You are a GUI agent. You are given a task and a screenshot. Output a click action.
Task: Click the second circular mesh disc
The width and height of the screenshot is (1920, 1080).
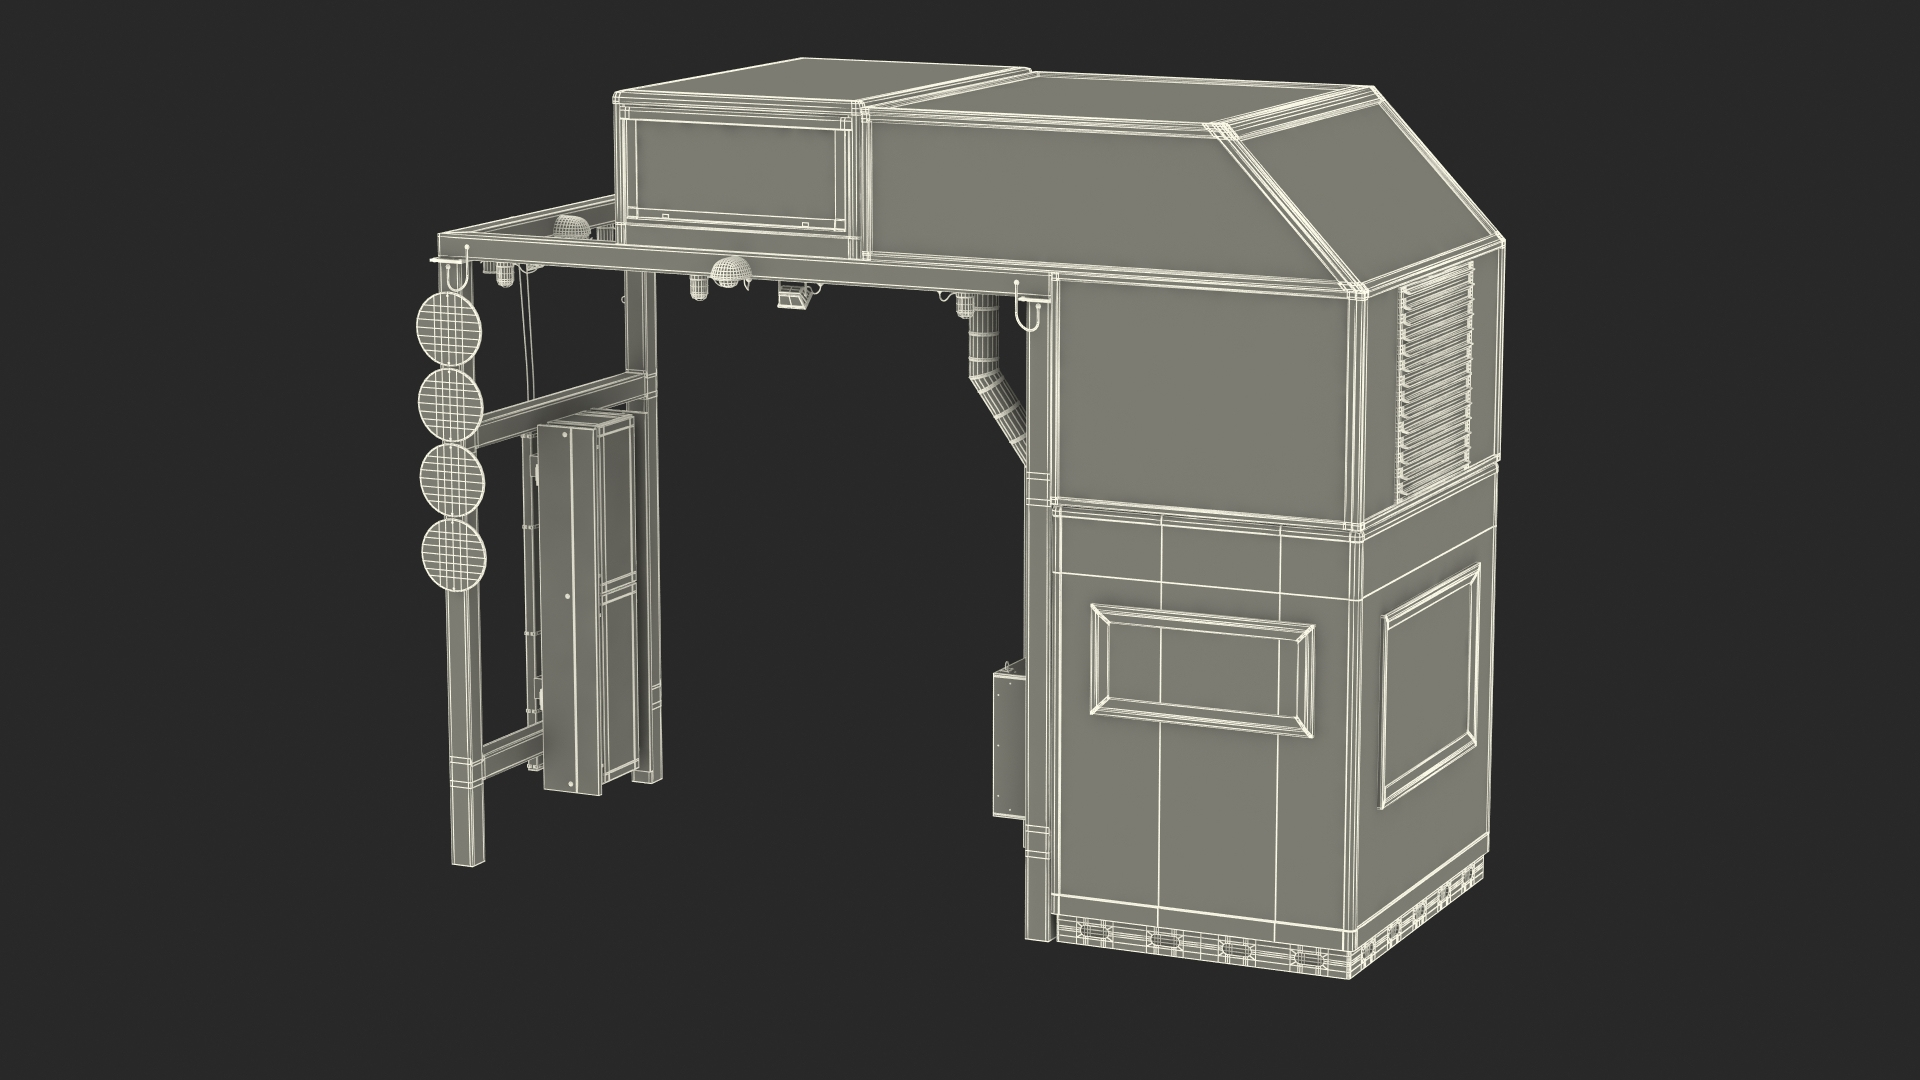pyautogui.click(x=450, y=403)
